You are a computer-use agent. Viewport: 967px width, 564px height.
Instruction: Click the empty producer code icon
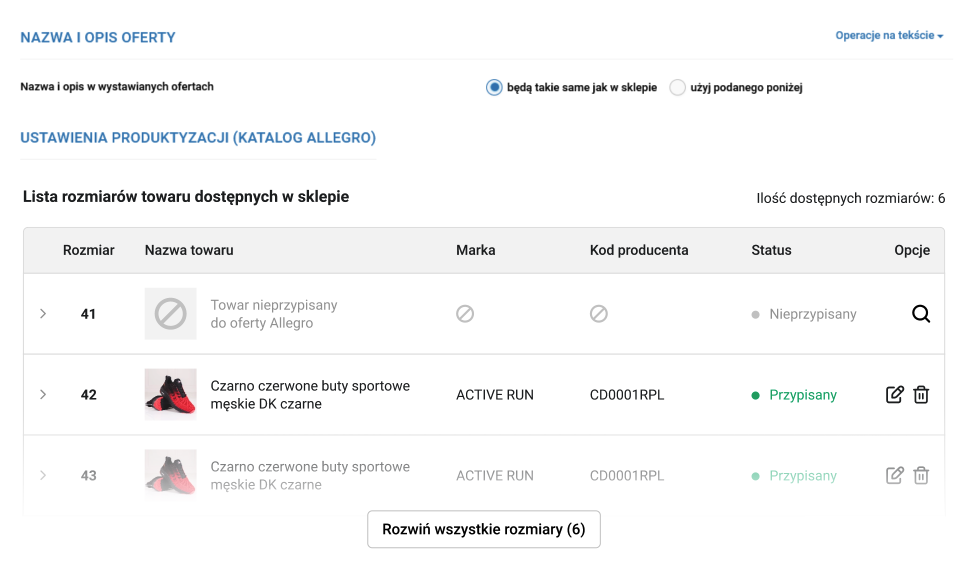click(x=598, y=314)
